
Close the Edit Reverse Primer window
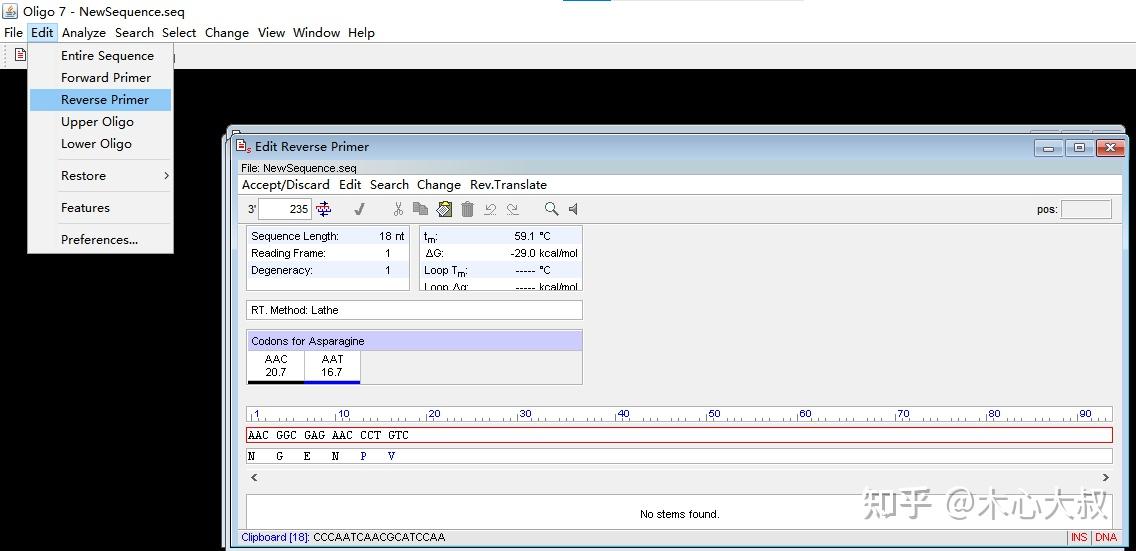click(1110, 148)
